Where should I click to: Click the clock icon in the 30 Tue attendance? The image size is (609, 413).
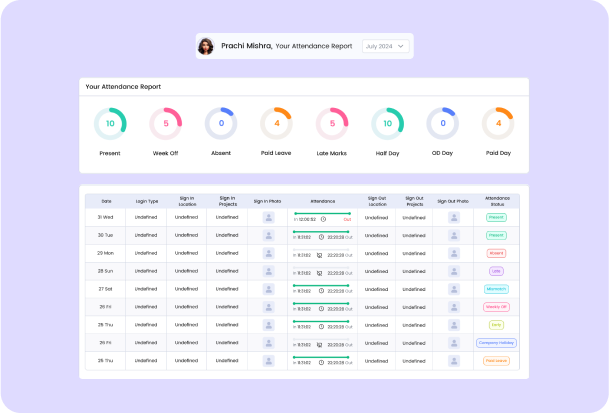click(321, 237)
